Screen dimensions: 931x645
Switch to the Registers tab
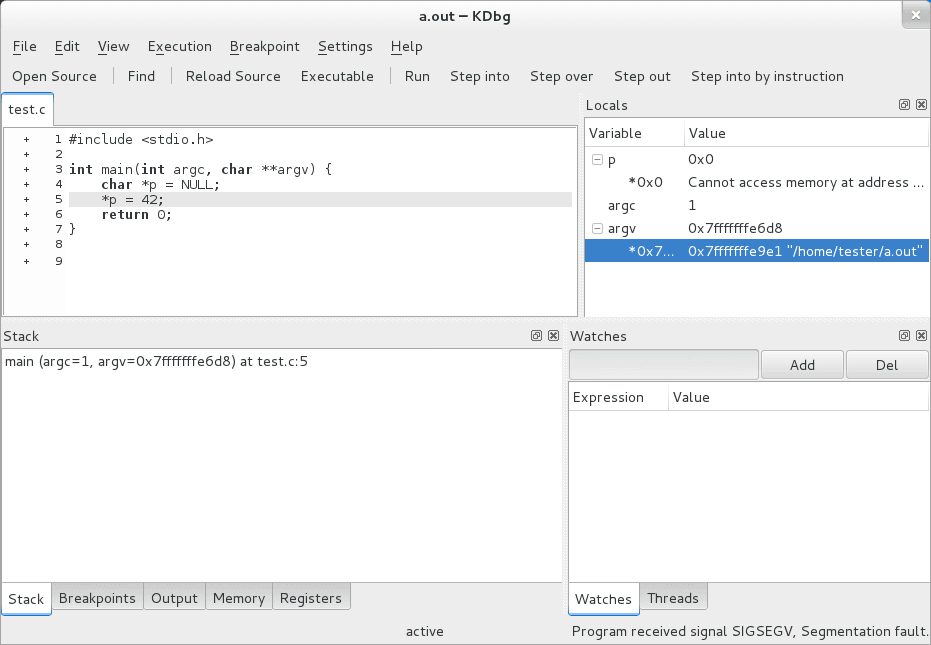[311, 598]
